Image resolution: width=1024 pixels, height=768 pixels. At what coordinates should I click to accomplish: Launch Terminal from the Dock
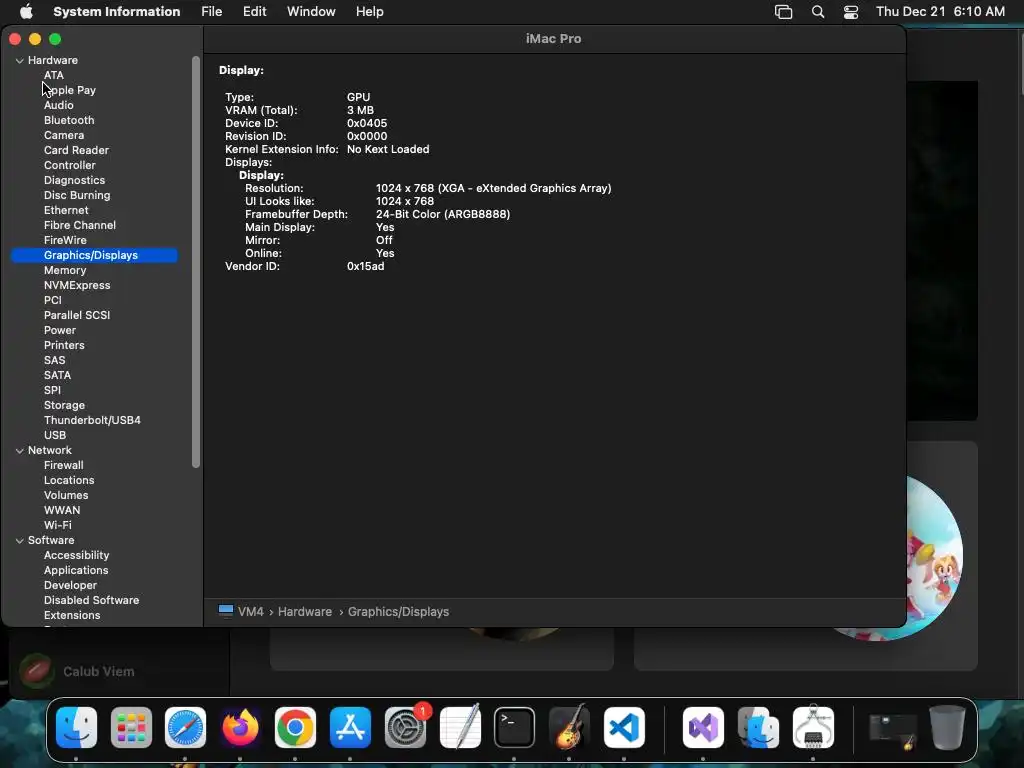[515, 728]
